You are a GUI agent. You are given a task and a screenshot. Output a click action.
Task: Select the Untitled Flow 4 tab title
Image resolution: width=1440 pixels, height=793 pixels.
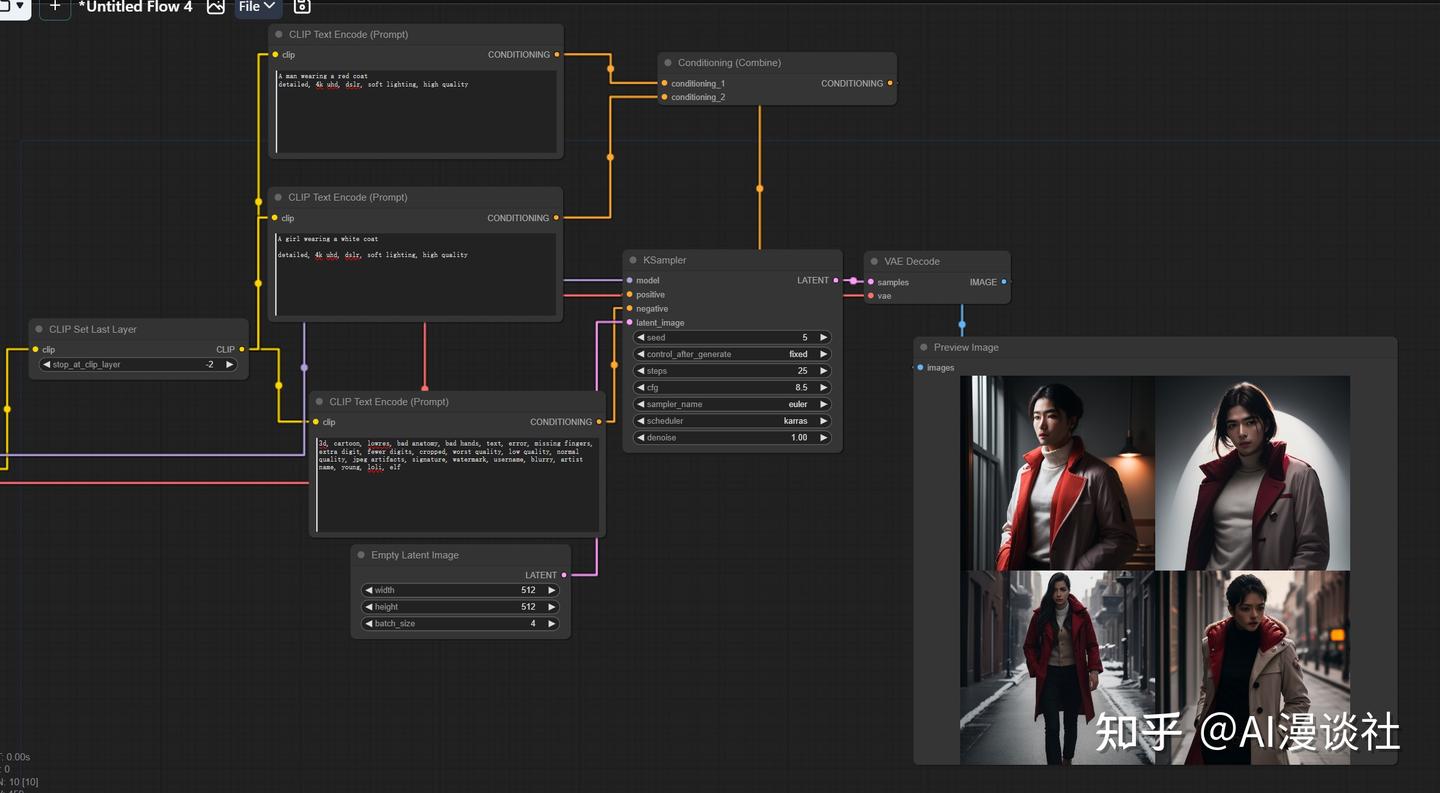(136, 7)
